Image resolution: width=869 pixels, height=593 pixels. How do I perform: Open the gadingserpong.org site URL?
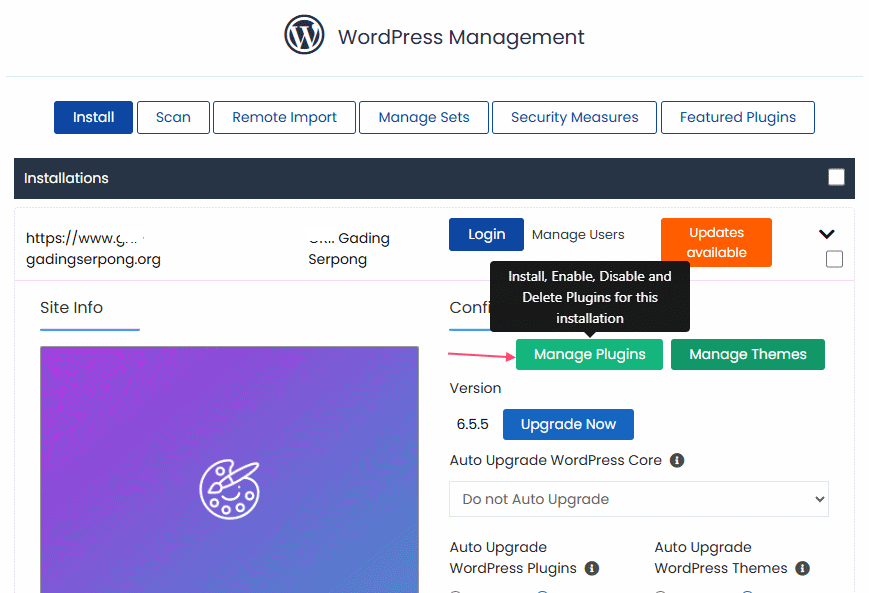93,248
